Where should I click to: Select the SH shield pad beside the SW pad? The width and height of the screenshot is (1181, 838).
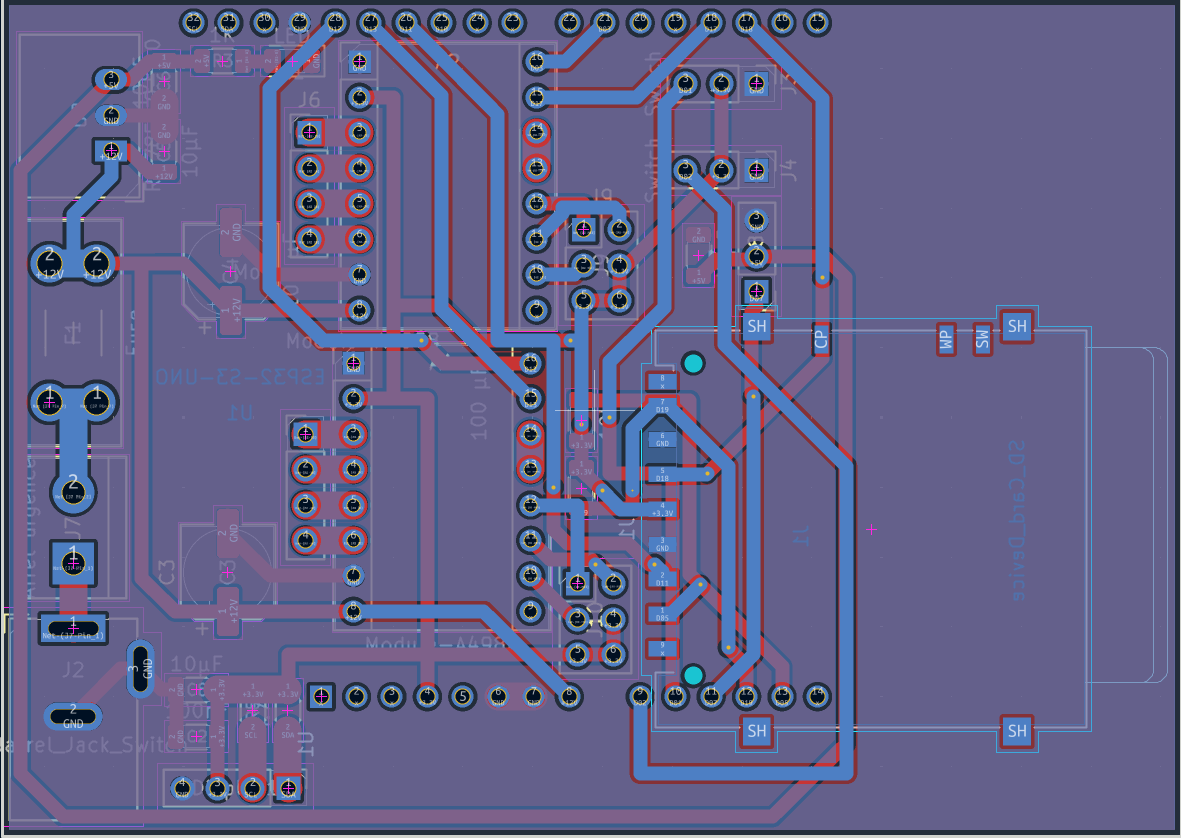click(1017, 325)
